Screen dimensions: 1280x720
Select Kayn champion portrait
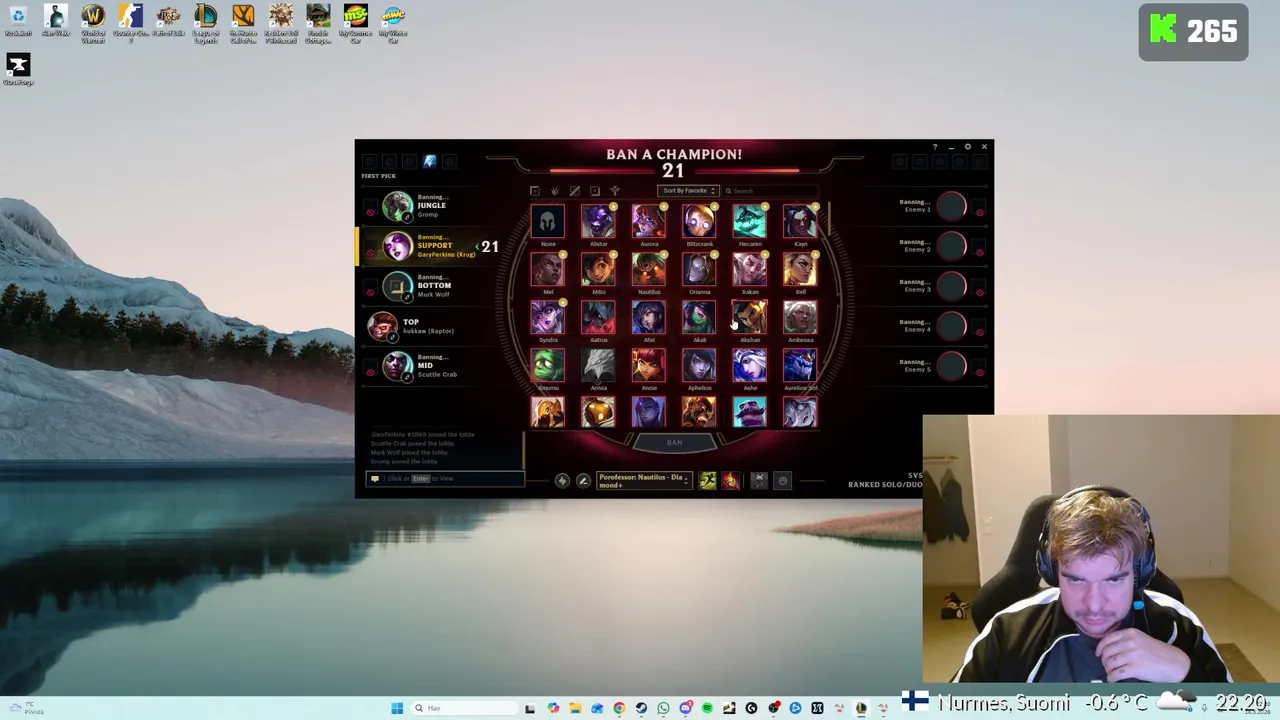tap(800, 221)
